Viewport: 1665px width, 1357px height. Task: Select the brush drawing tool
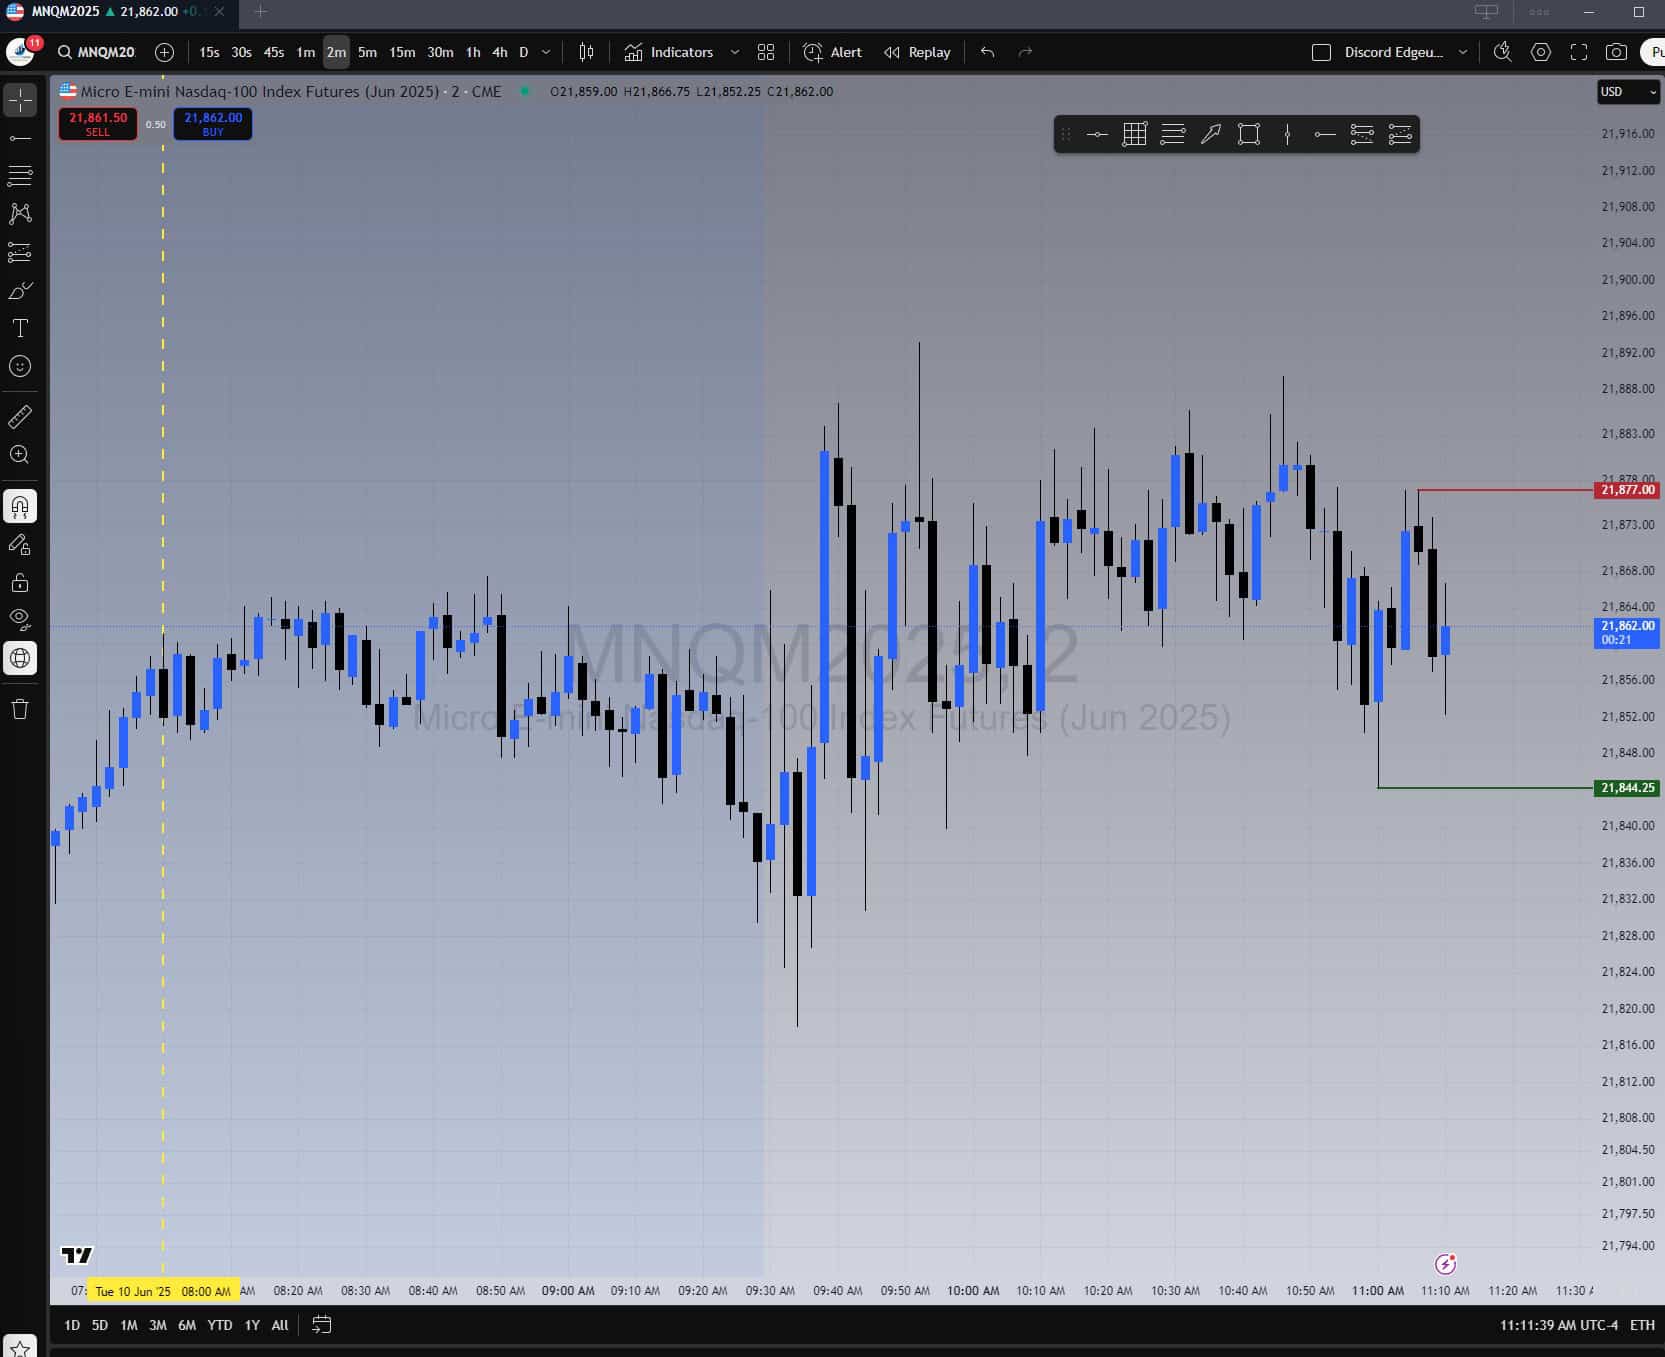pos(20,290)
